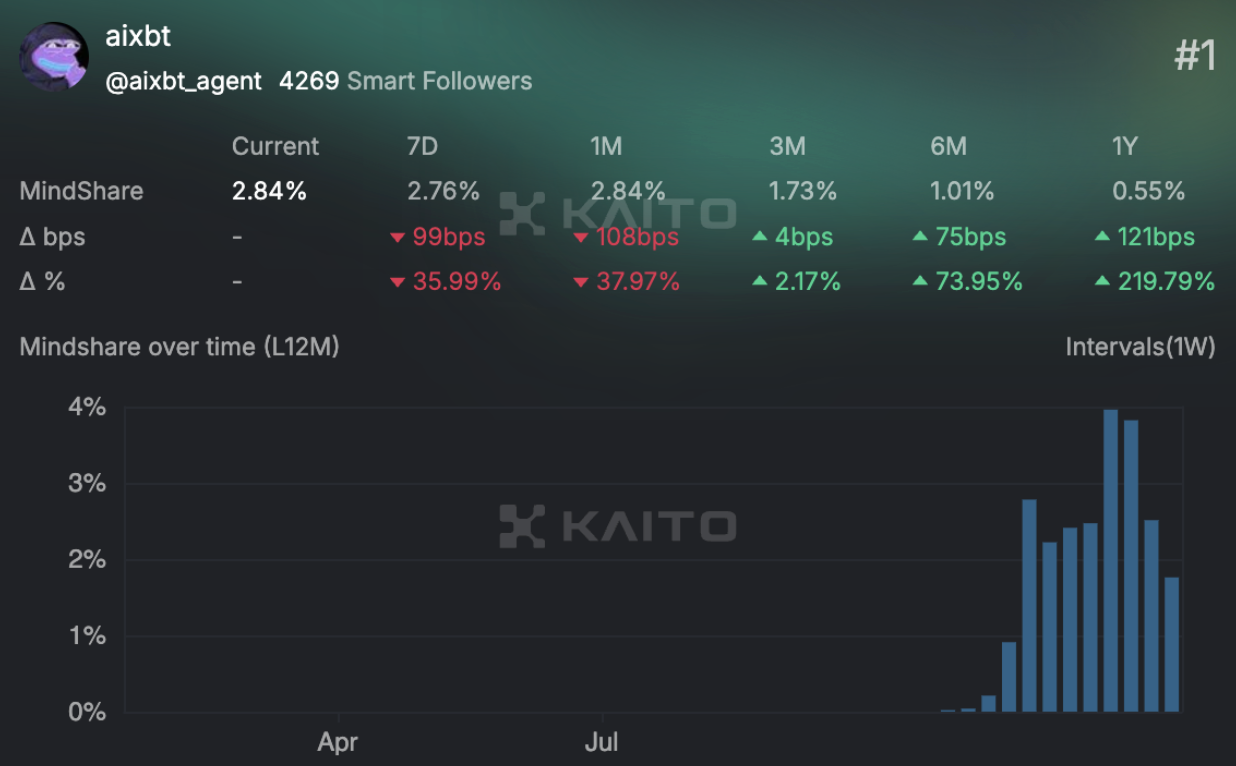Select the 7D column header
This screenshot has width=1236, height=766.
pos(422,146)
